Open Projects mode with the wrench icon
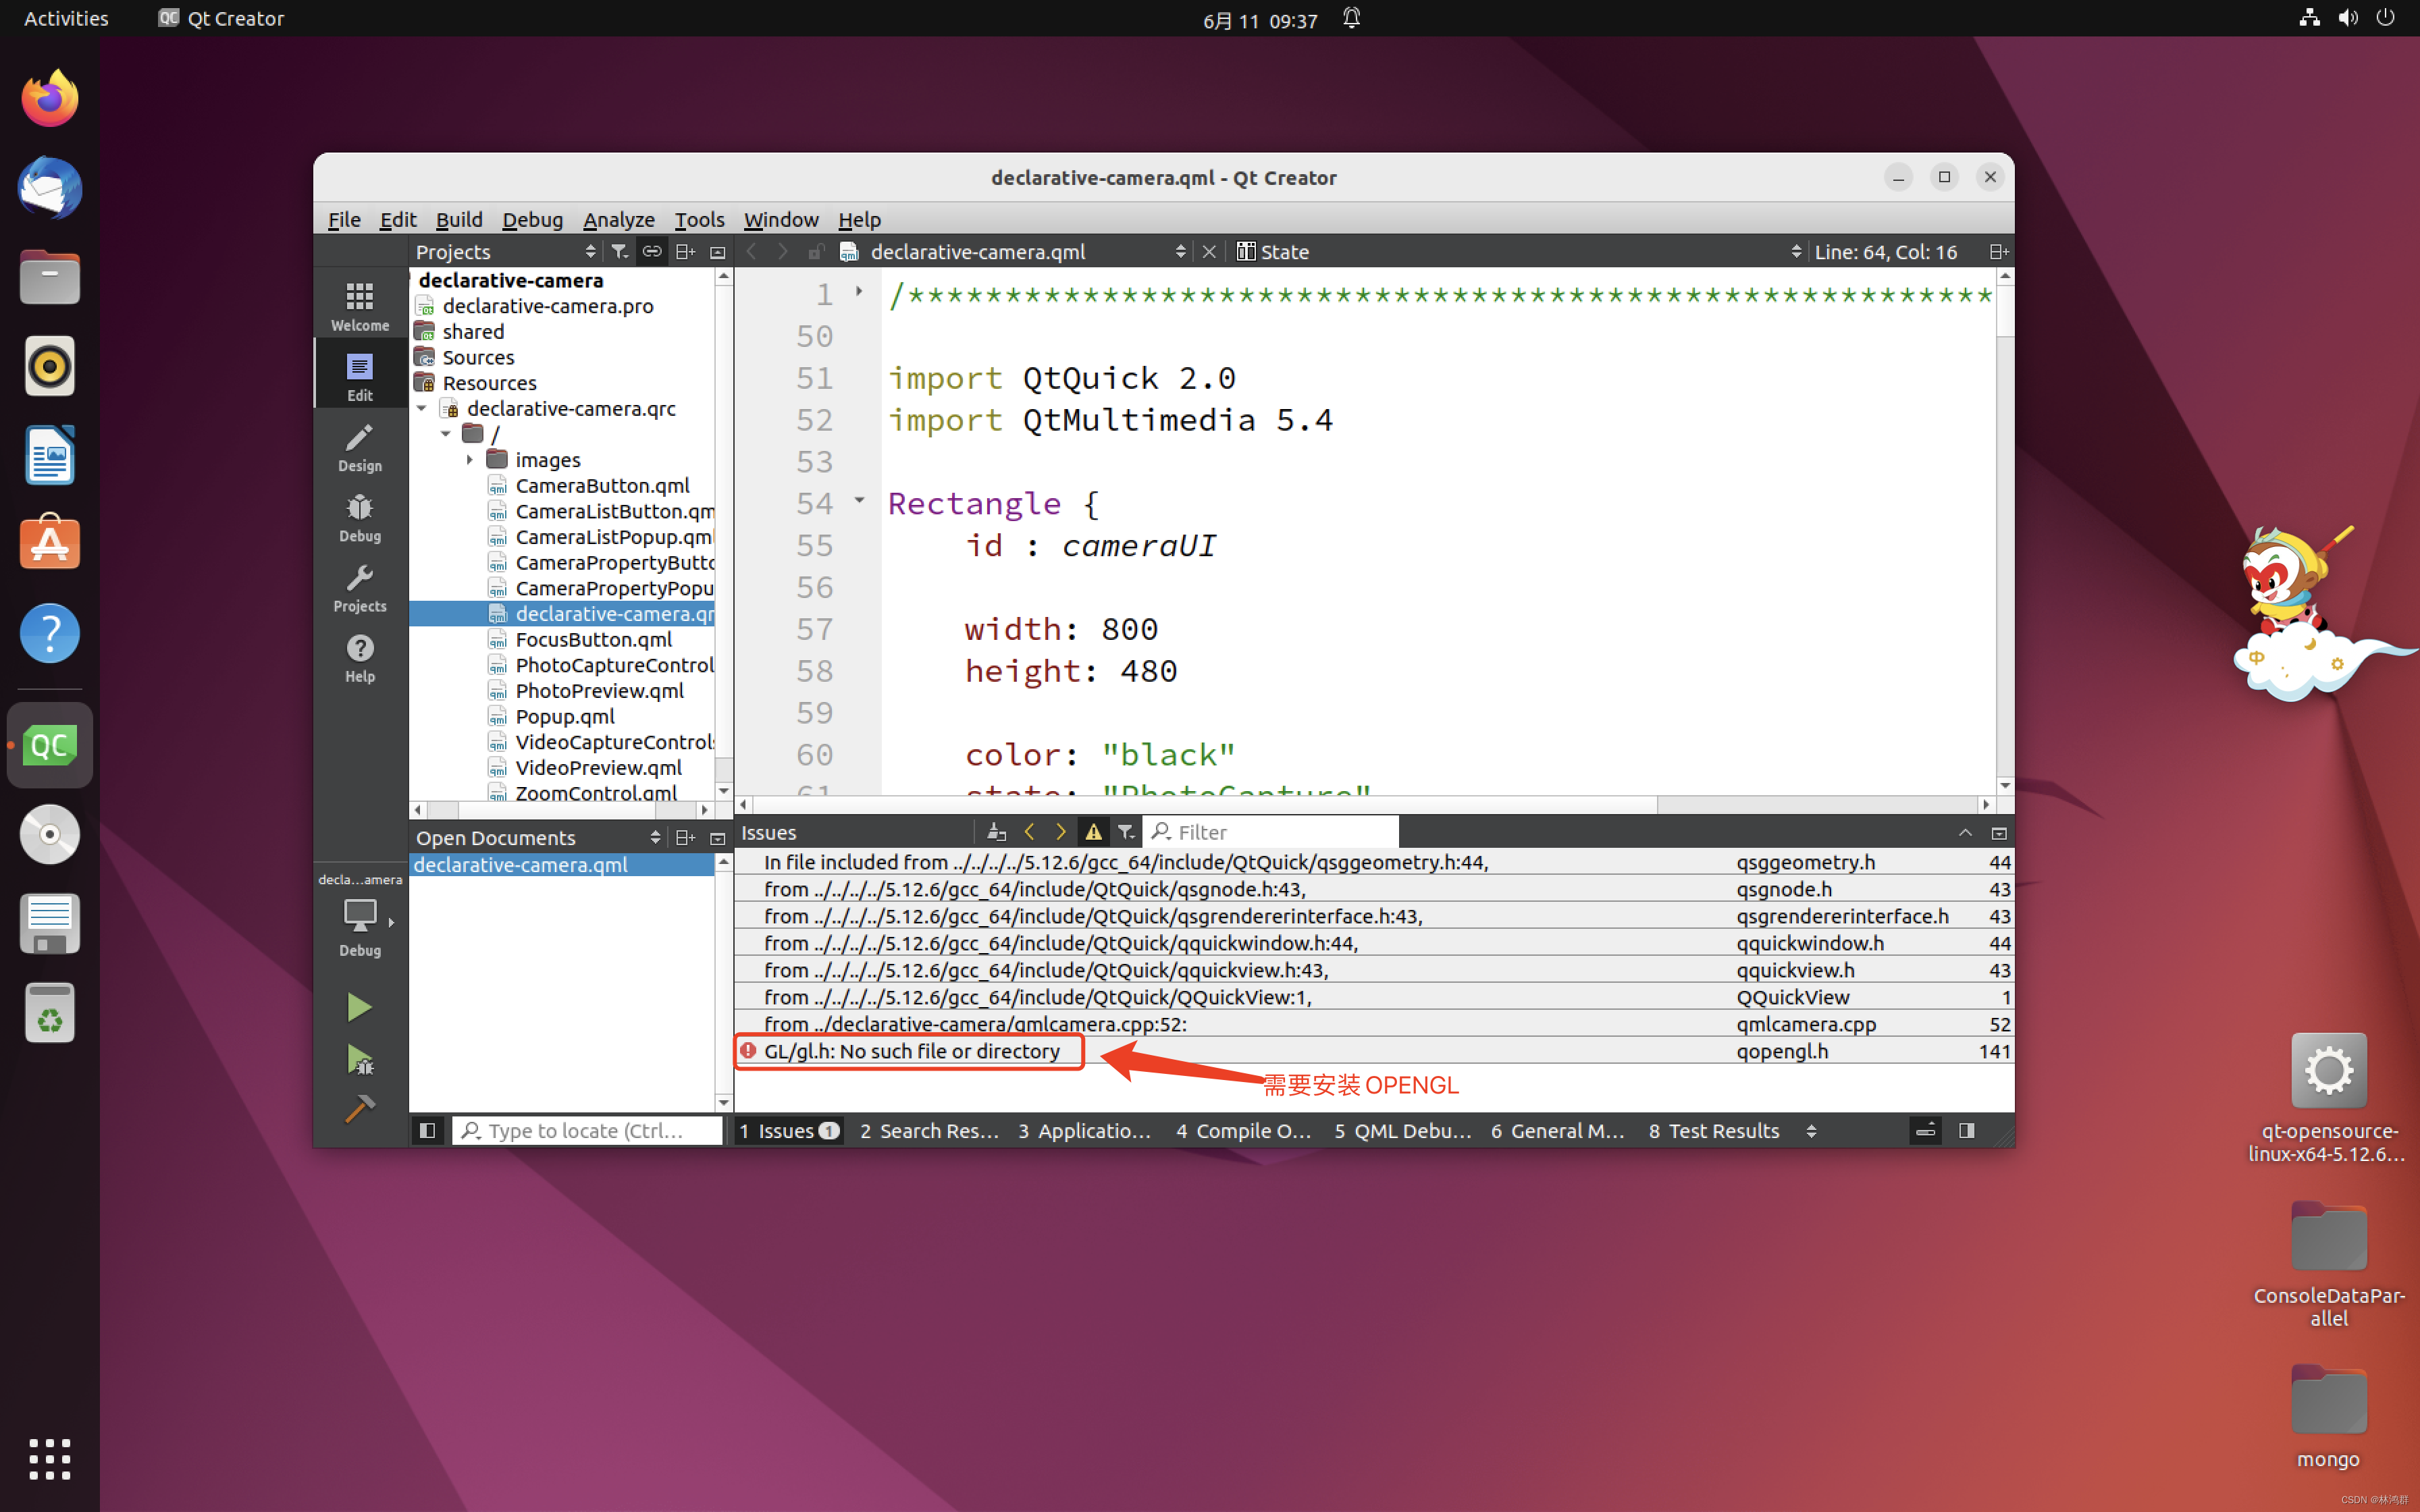Viewport: 2420px width, 1512px height. (x=359, y=587)
